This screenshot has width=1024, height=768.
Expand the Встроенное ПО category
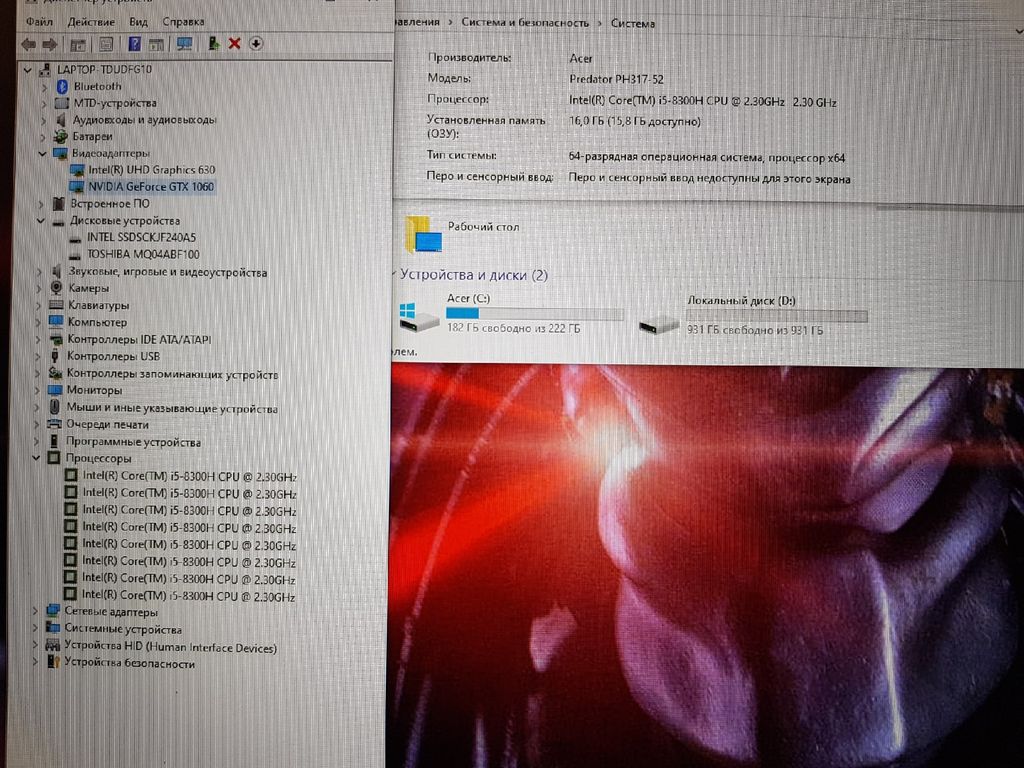coord(42,204)
